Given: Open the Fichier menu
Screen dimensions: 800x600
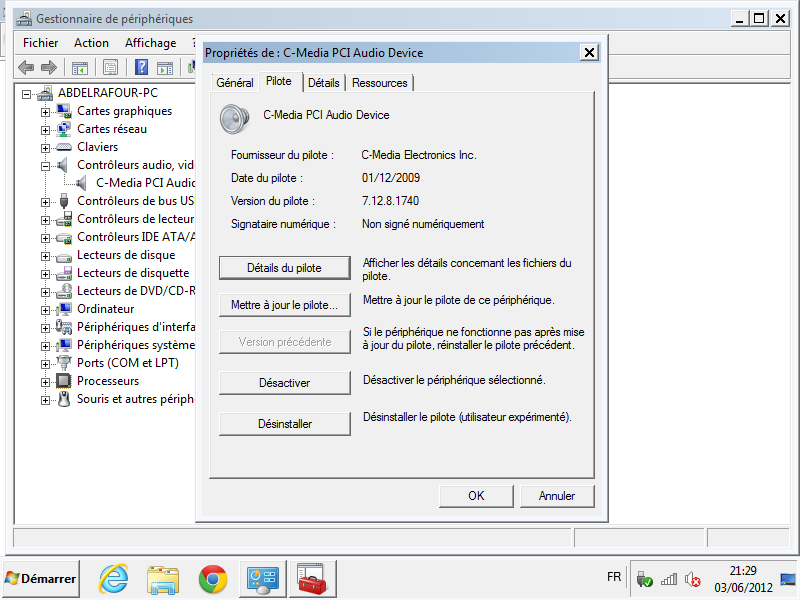Looking at the screenshot, I should pyautogui.click(x=41, y=43).
